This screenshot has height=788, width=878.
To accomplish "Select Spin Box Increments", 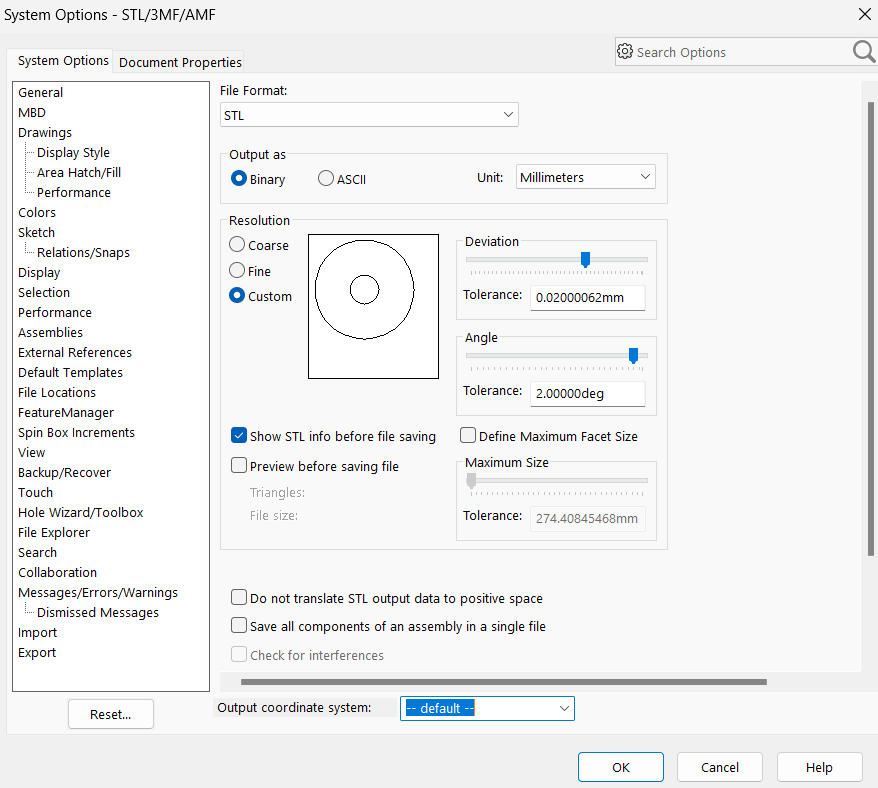I will (x=77, y=432).
